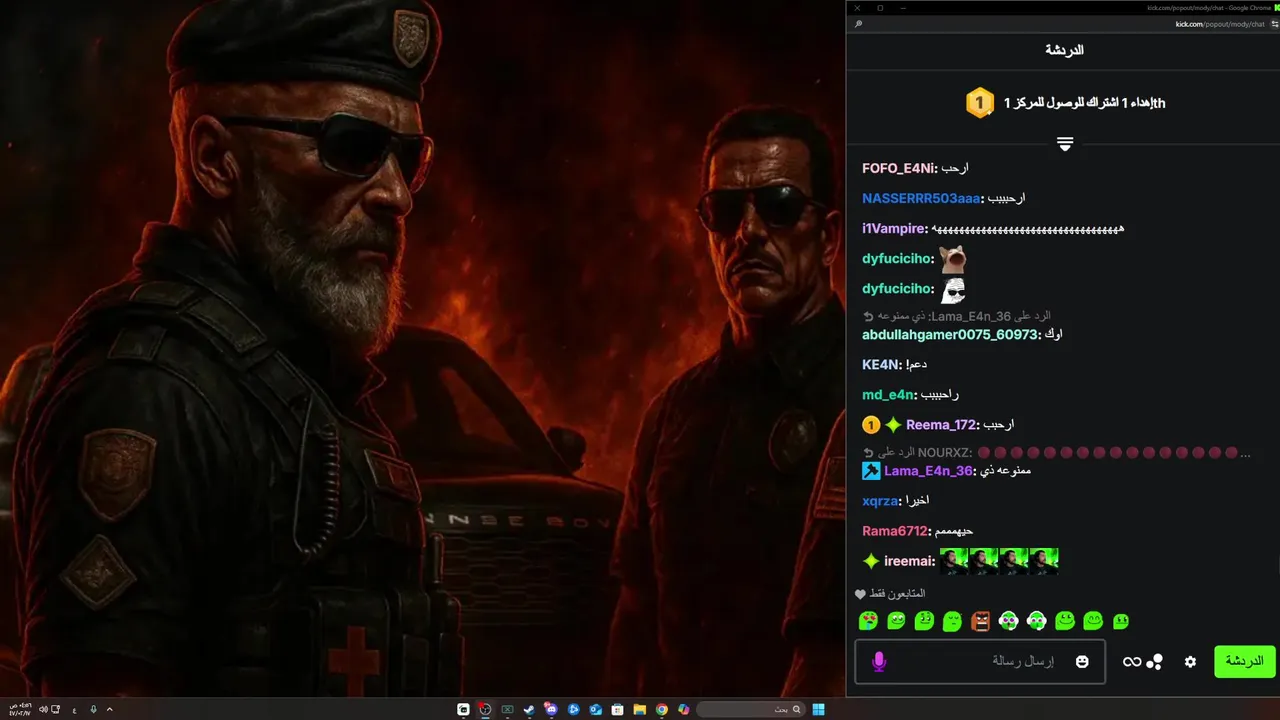1280x720 pixels.
Task: Click Reema_172's green star badge
Action: (x=893, y=425)
